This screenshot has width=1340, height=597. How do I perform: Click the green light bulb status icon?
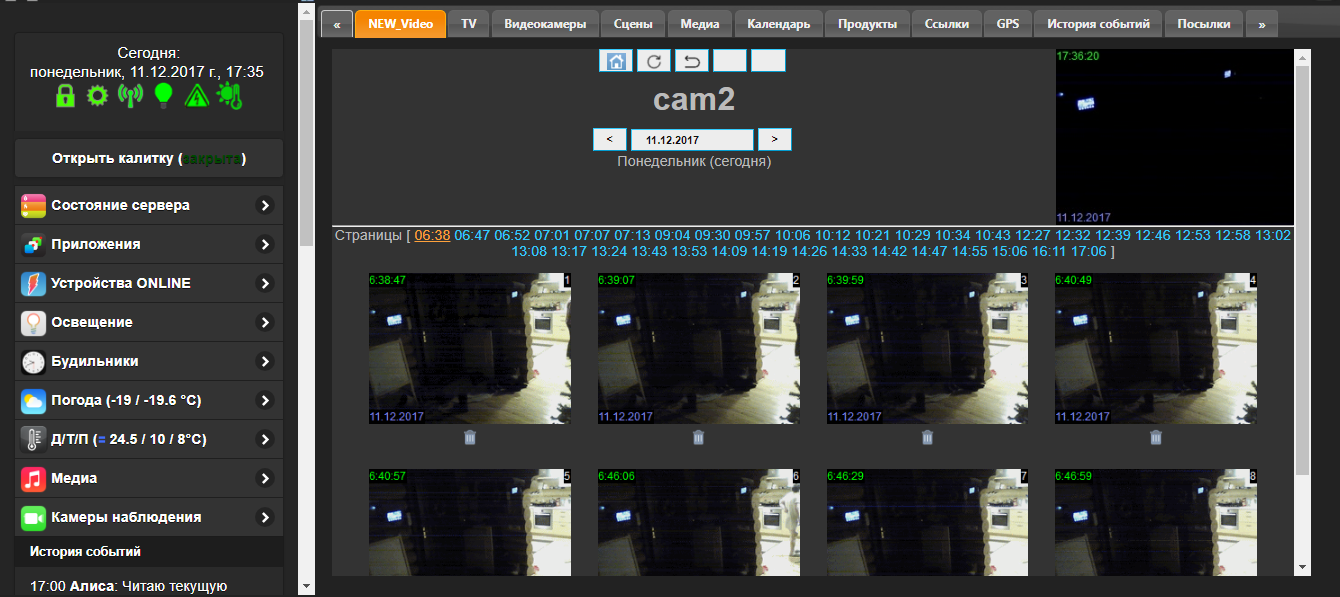pos(163,96)
